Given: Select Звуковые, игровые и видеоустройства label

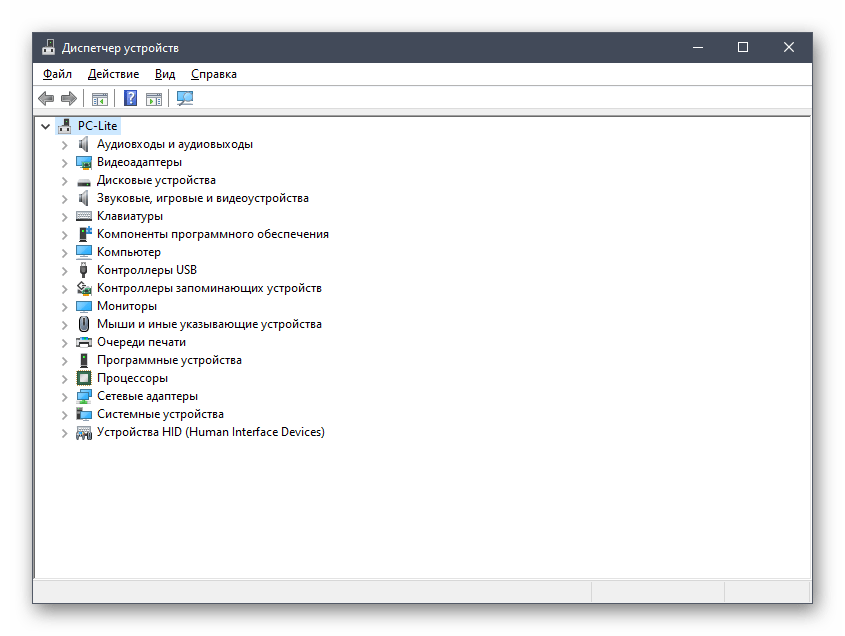Looking at the screenshot, I should [x=203, y=198].
